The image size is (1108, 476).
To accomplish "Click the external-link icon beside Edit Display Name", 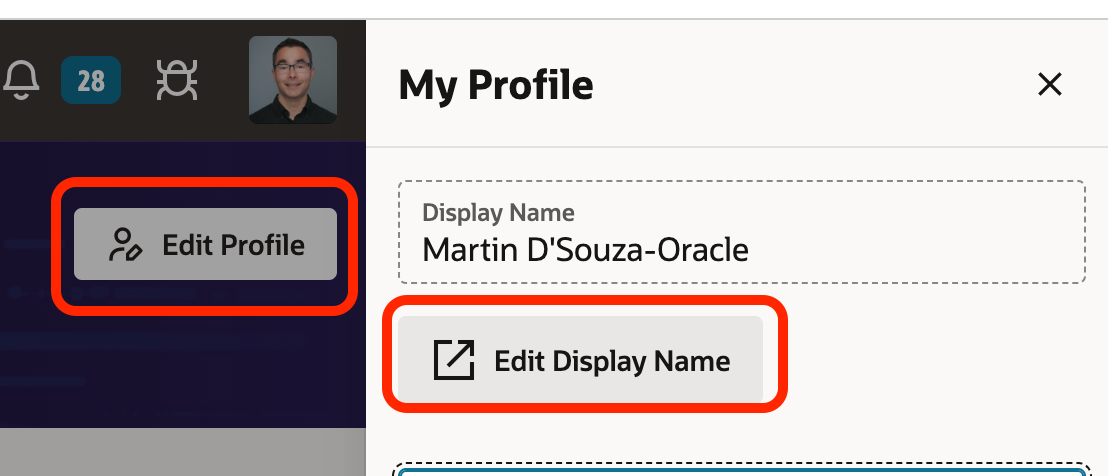I will [454, 360].
